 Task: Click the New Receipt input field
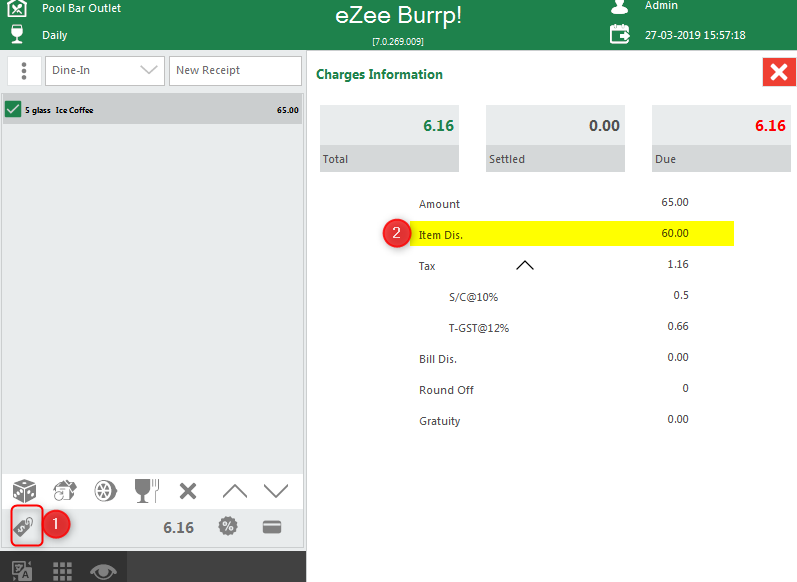coord(235,71)
